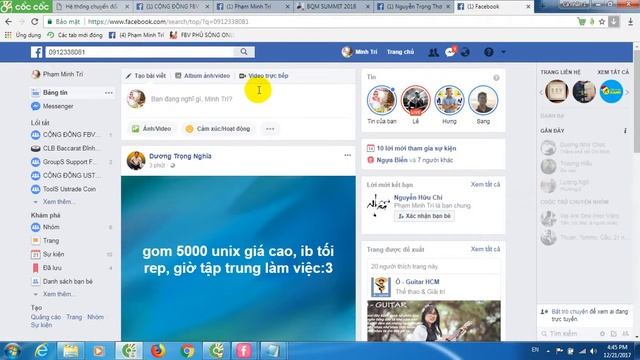Switch to the Nguyễn Trọng Thơ tab
Image resolution: width=640 pixels, height=360 pixels.
pos(413,7)
